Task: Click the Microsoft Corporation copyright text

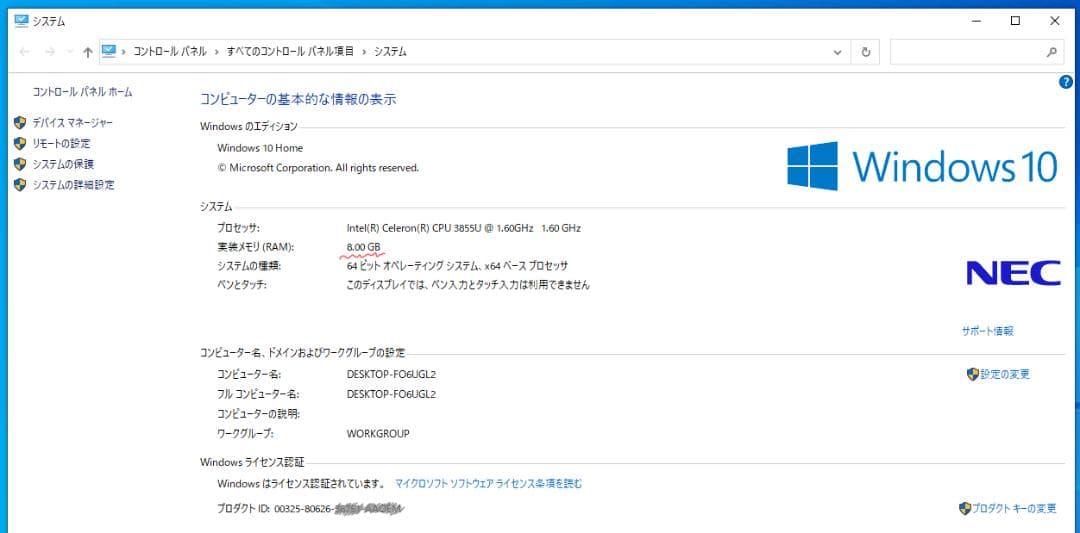Action: pos(318,167)
